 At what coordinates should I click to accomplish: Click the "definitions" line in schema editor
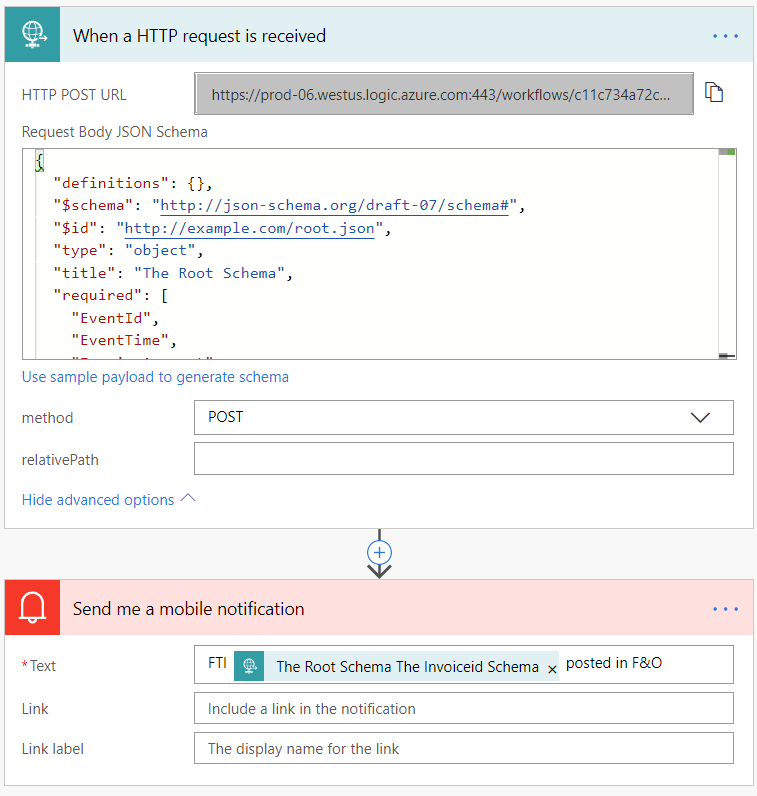[133, 183]
